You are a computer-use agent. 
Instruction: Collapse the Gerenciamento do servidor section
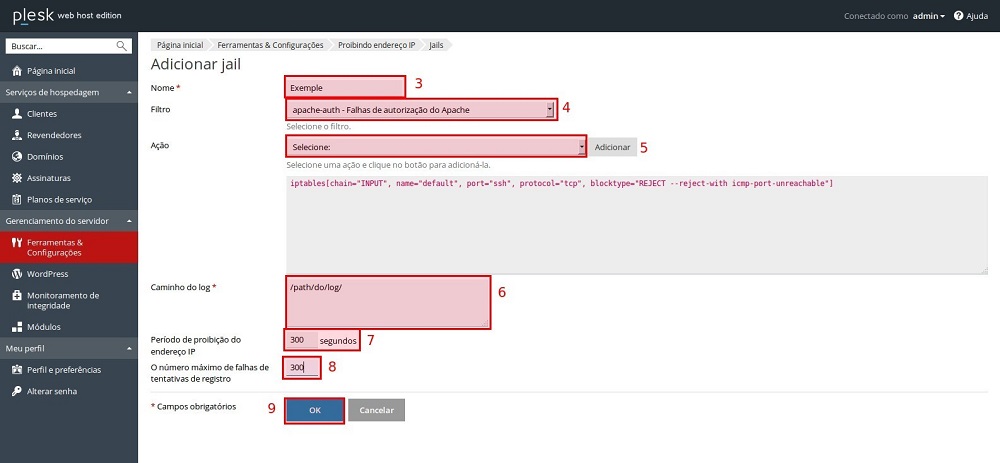tap(128, 220)
